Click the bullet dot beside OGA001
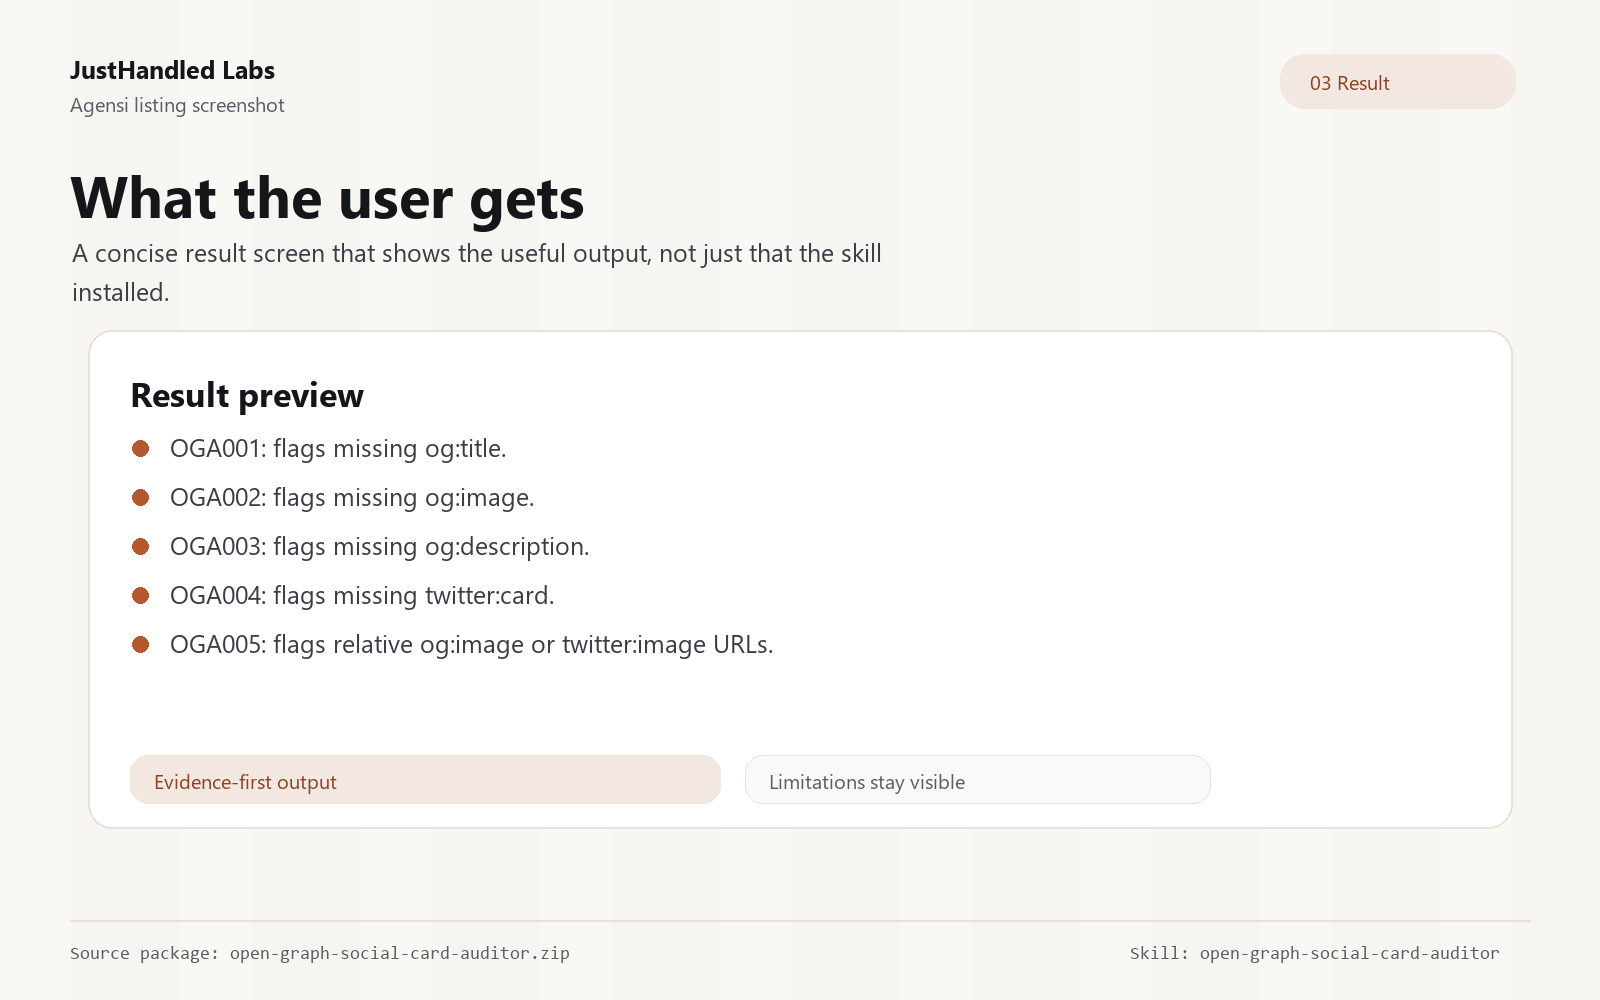The height and width of the screenshot is (1000, 1600). click(141, 449)
